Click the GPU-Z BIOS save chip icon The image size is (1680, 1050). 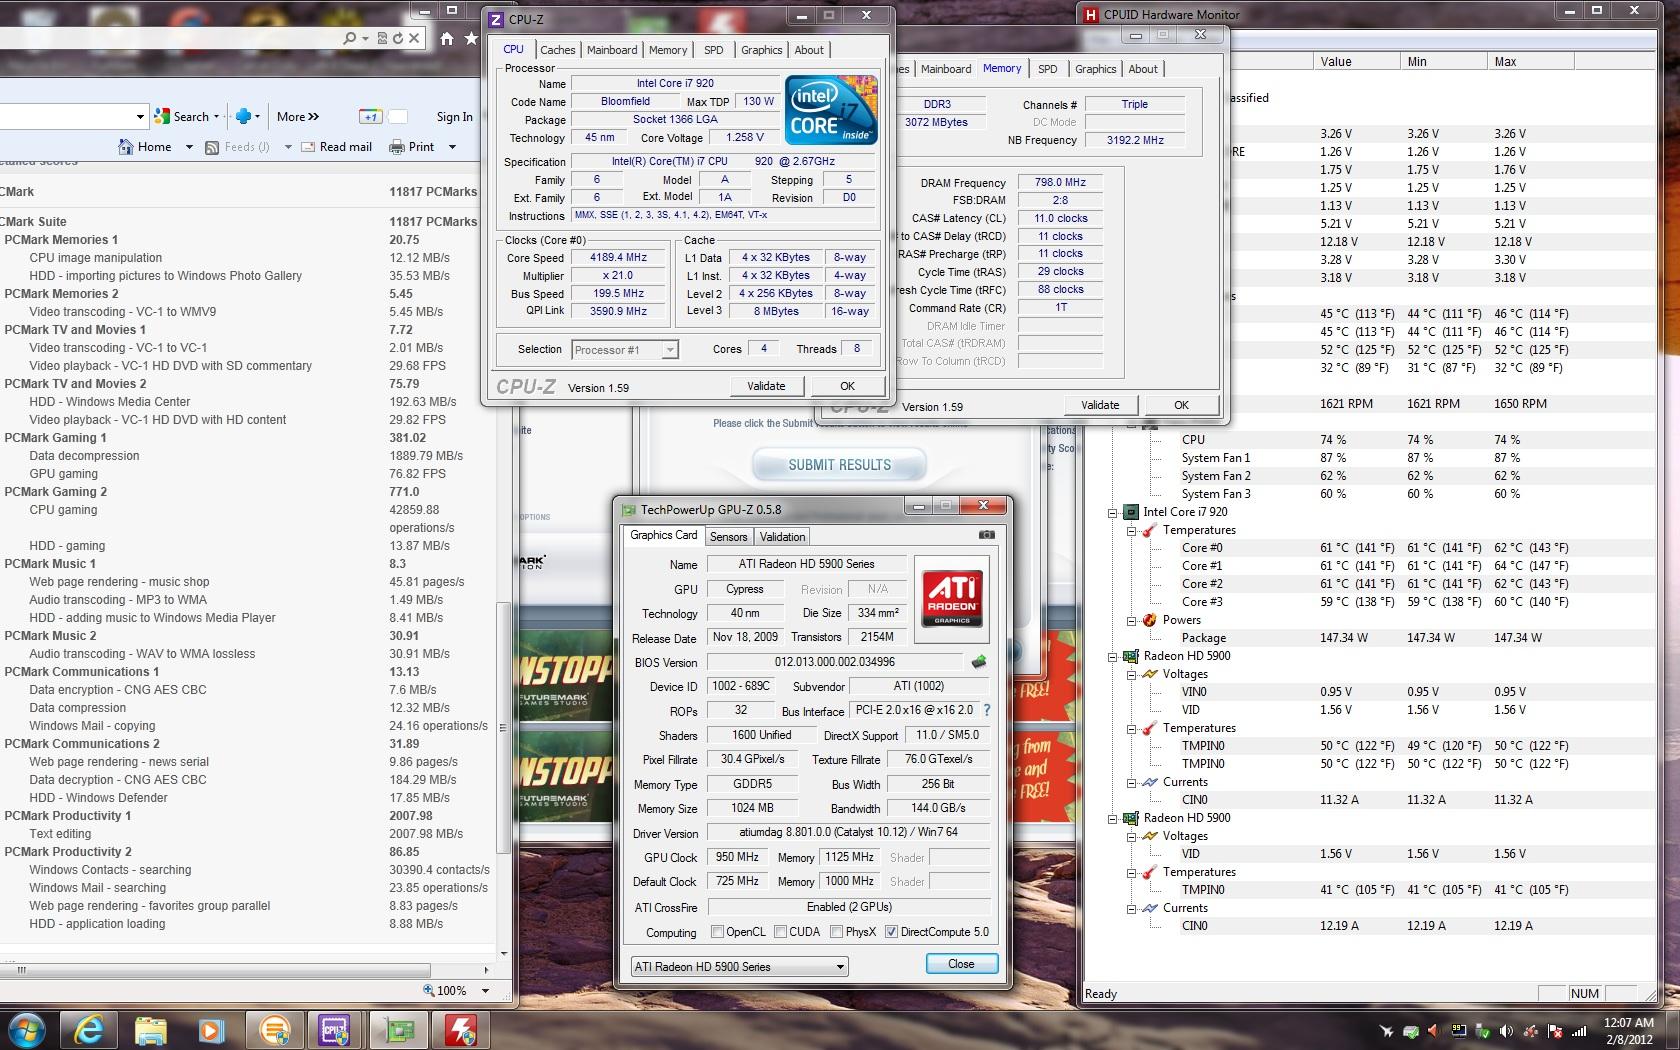pyautogui.click(x=979, y=662)
